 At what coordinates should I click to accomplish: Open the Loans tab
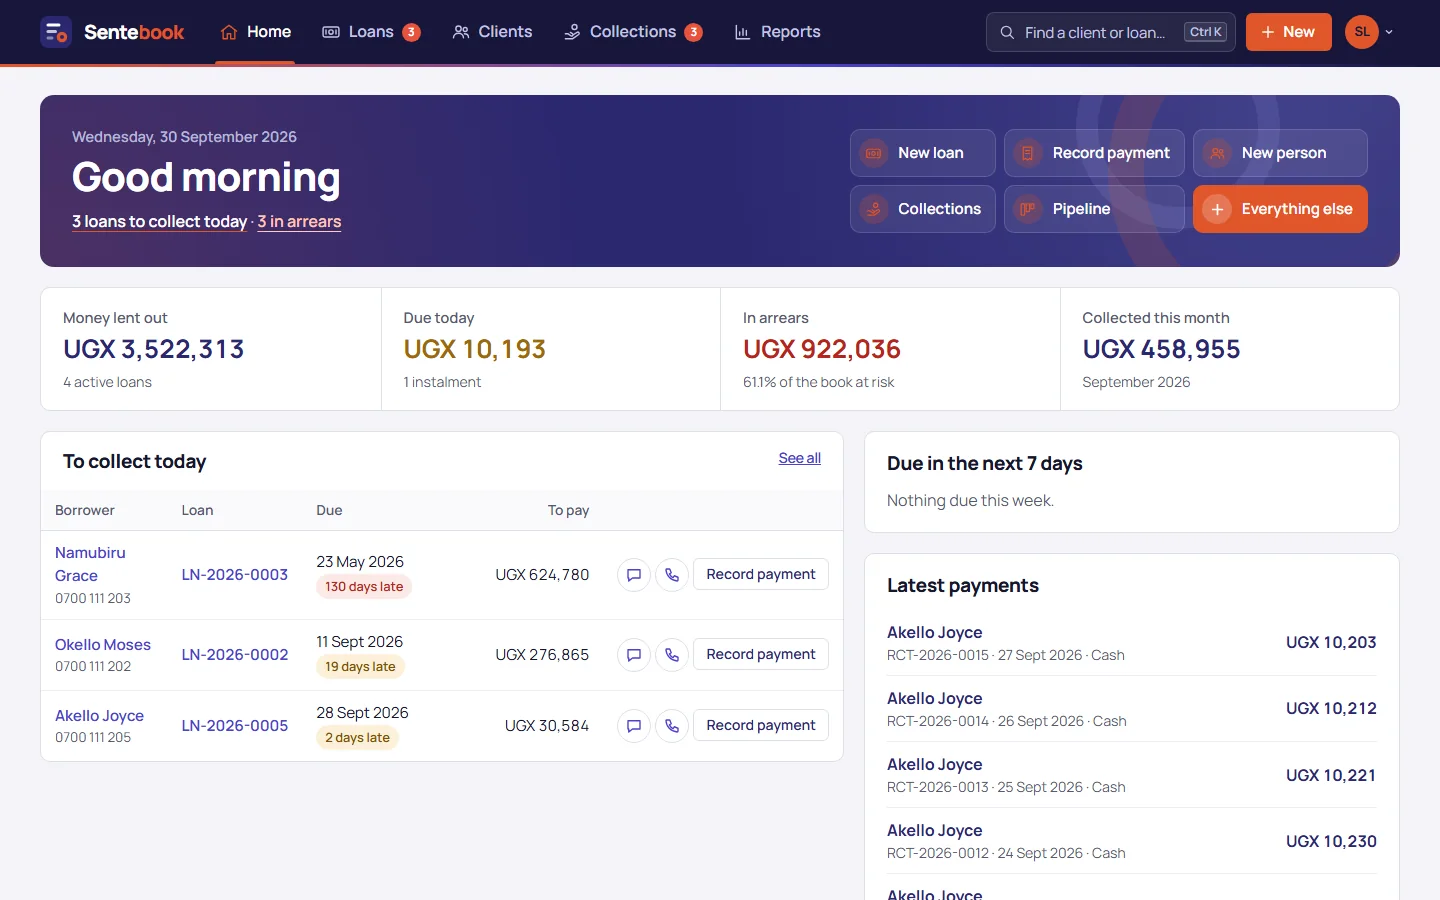coord(370,32)
